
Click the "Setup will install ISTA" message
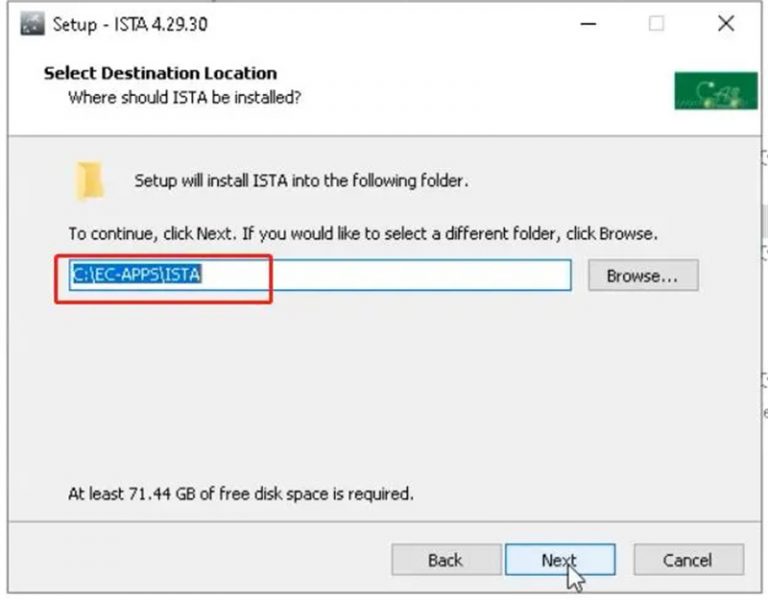pos(301,181)
